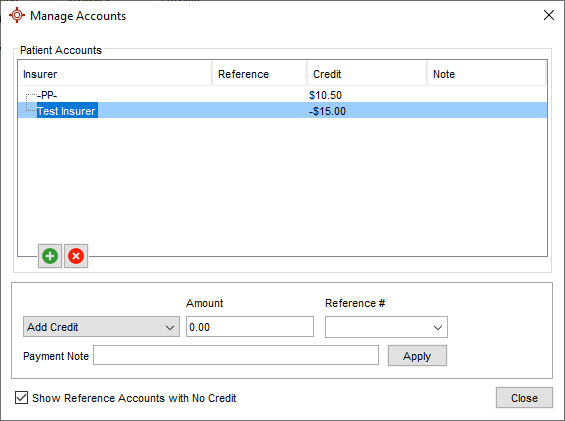Click the green add account icon
Image resolution: width=565 pixels, height=421 pixels.
coord(50,256)
